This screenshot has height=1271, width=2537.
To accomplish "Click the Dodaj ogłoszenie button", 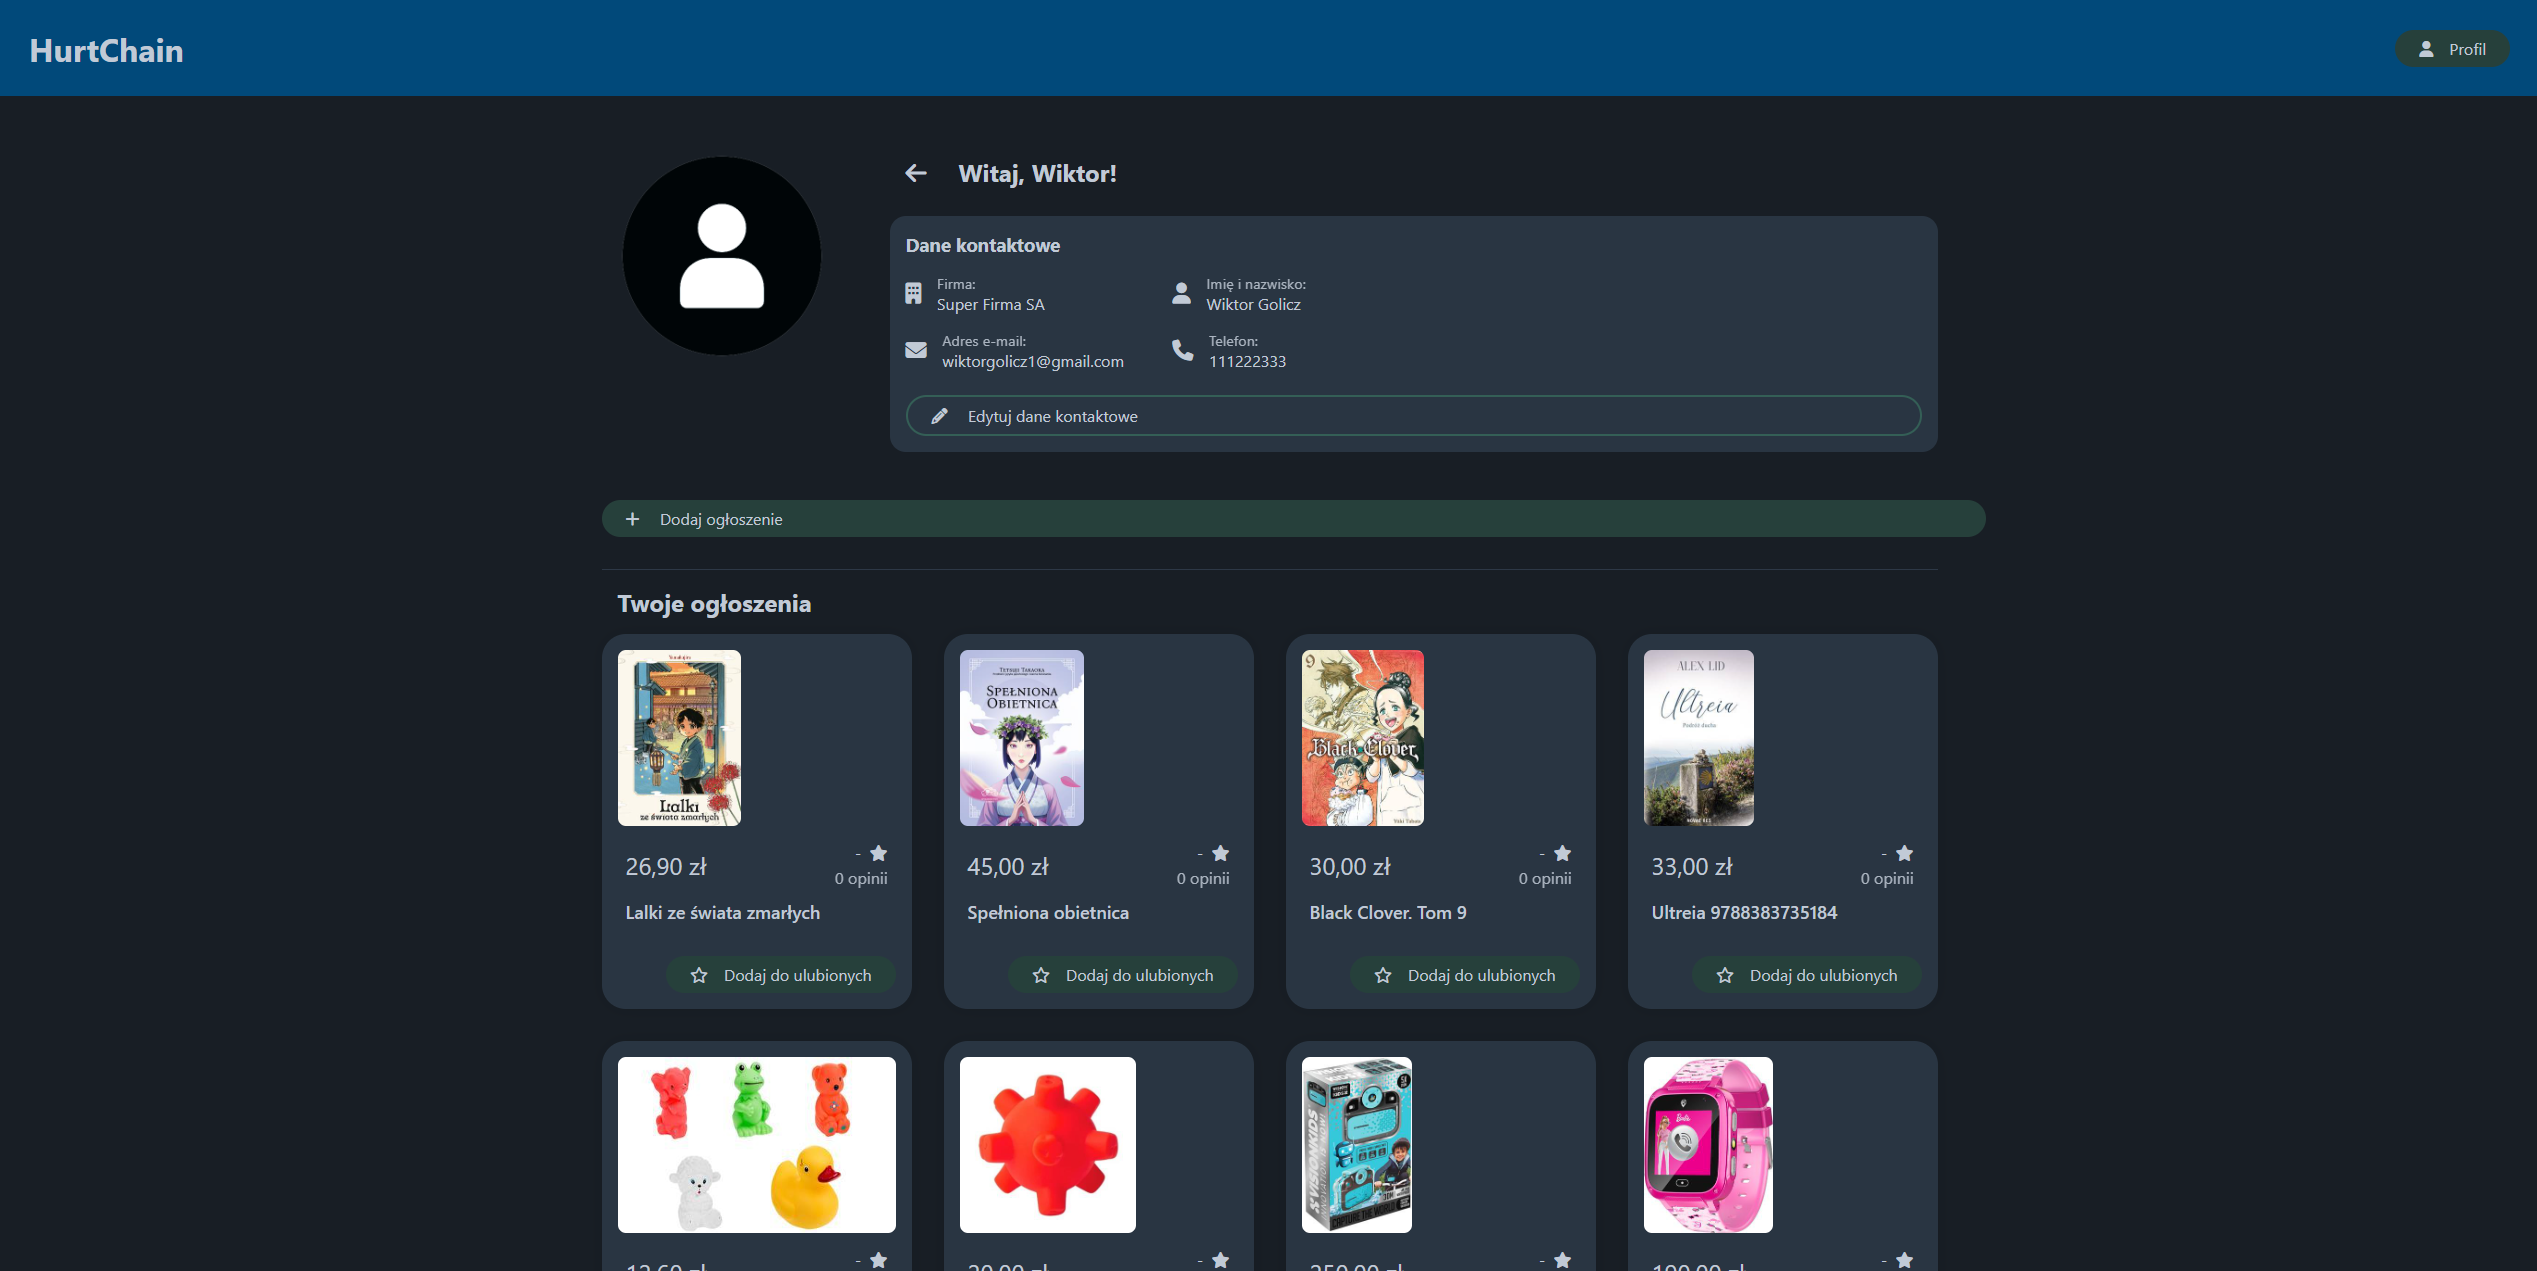I will click(x=1293, y=519).
